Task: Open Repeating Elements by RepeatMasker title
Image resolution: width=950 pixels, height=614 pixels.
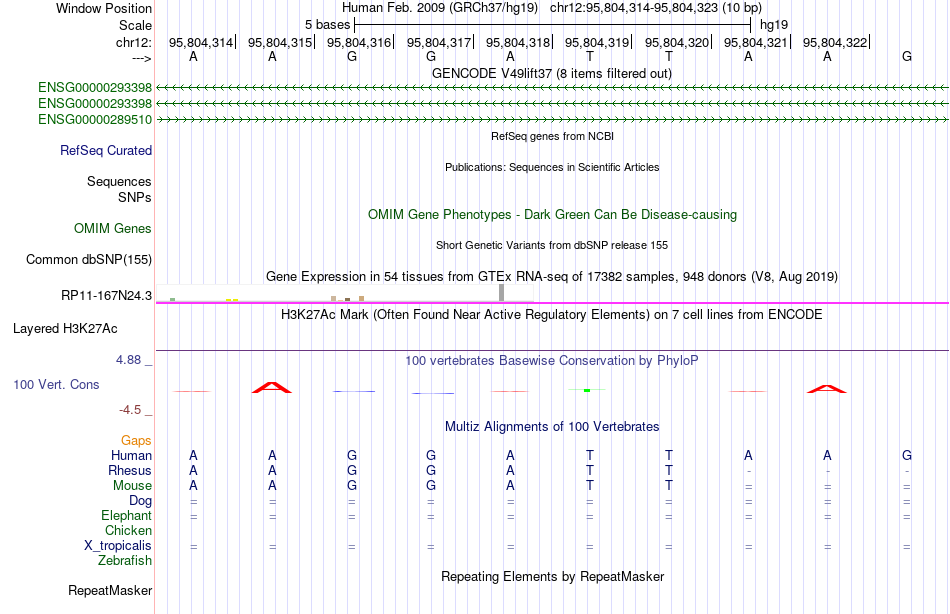Action: click(552, 576)
